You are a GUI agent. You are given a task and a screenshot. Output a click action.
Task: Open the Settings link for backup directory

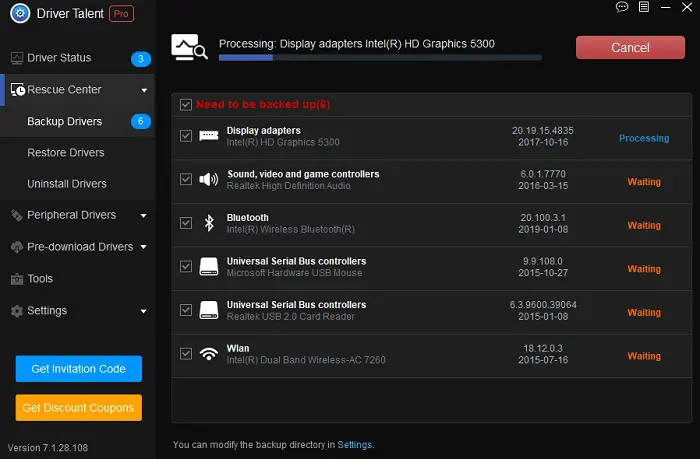pos(354,445)
